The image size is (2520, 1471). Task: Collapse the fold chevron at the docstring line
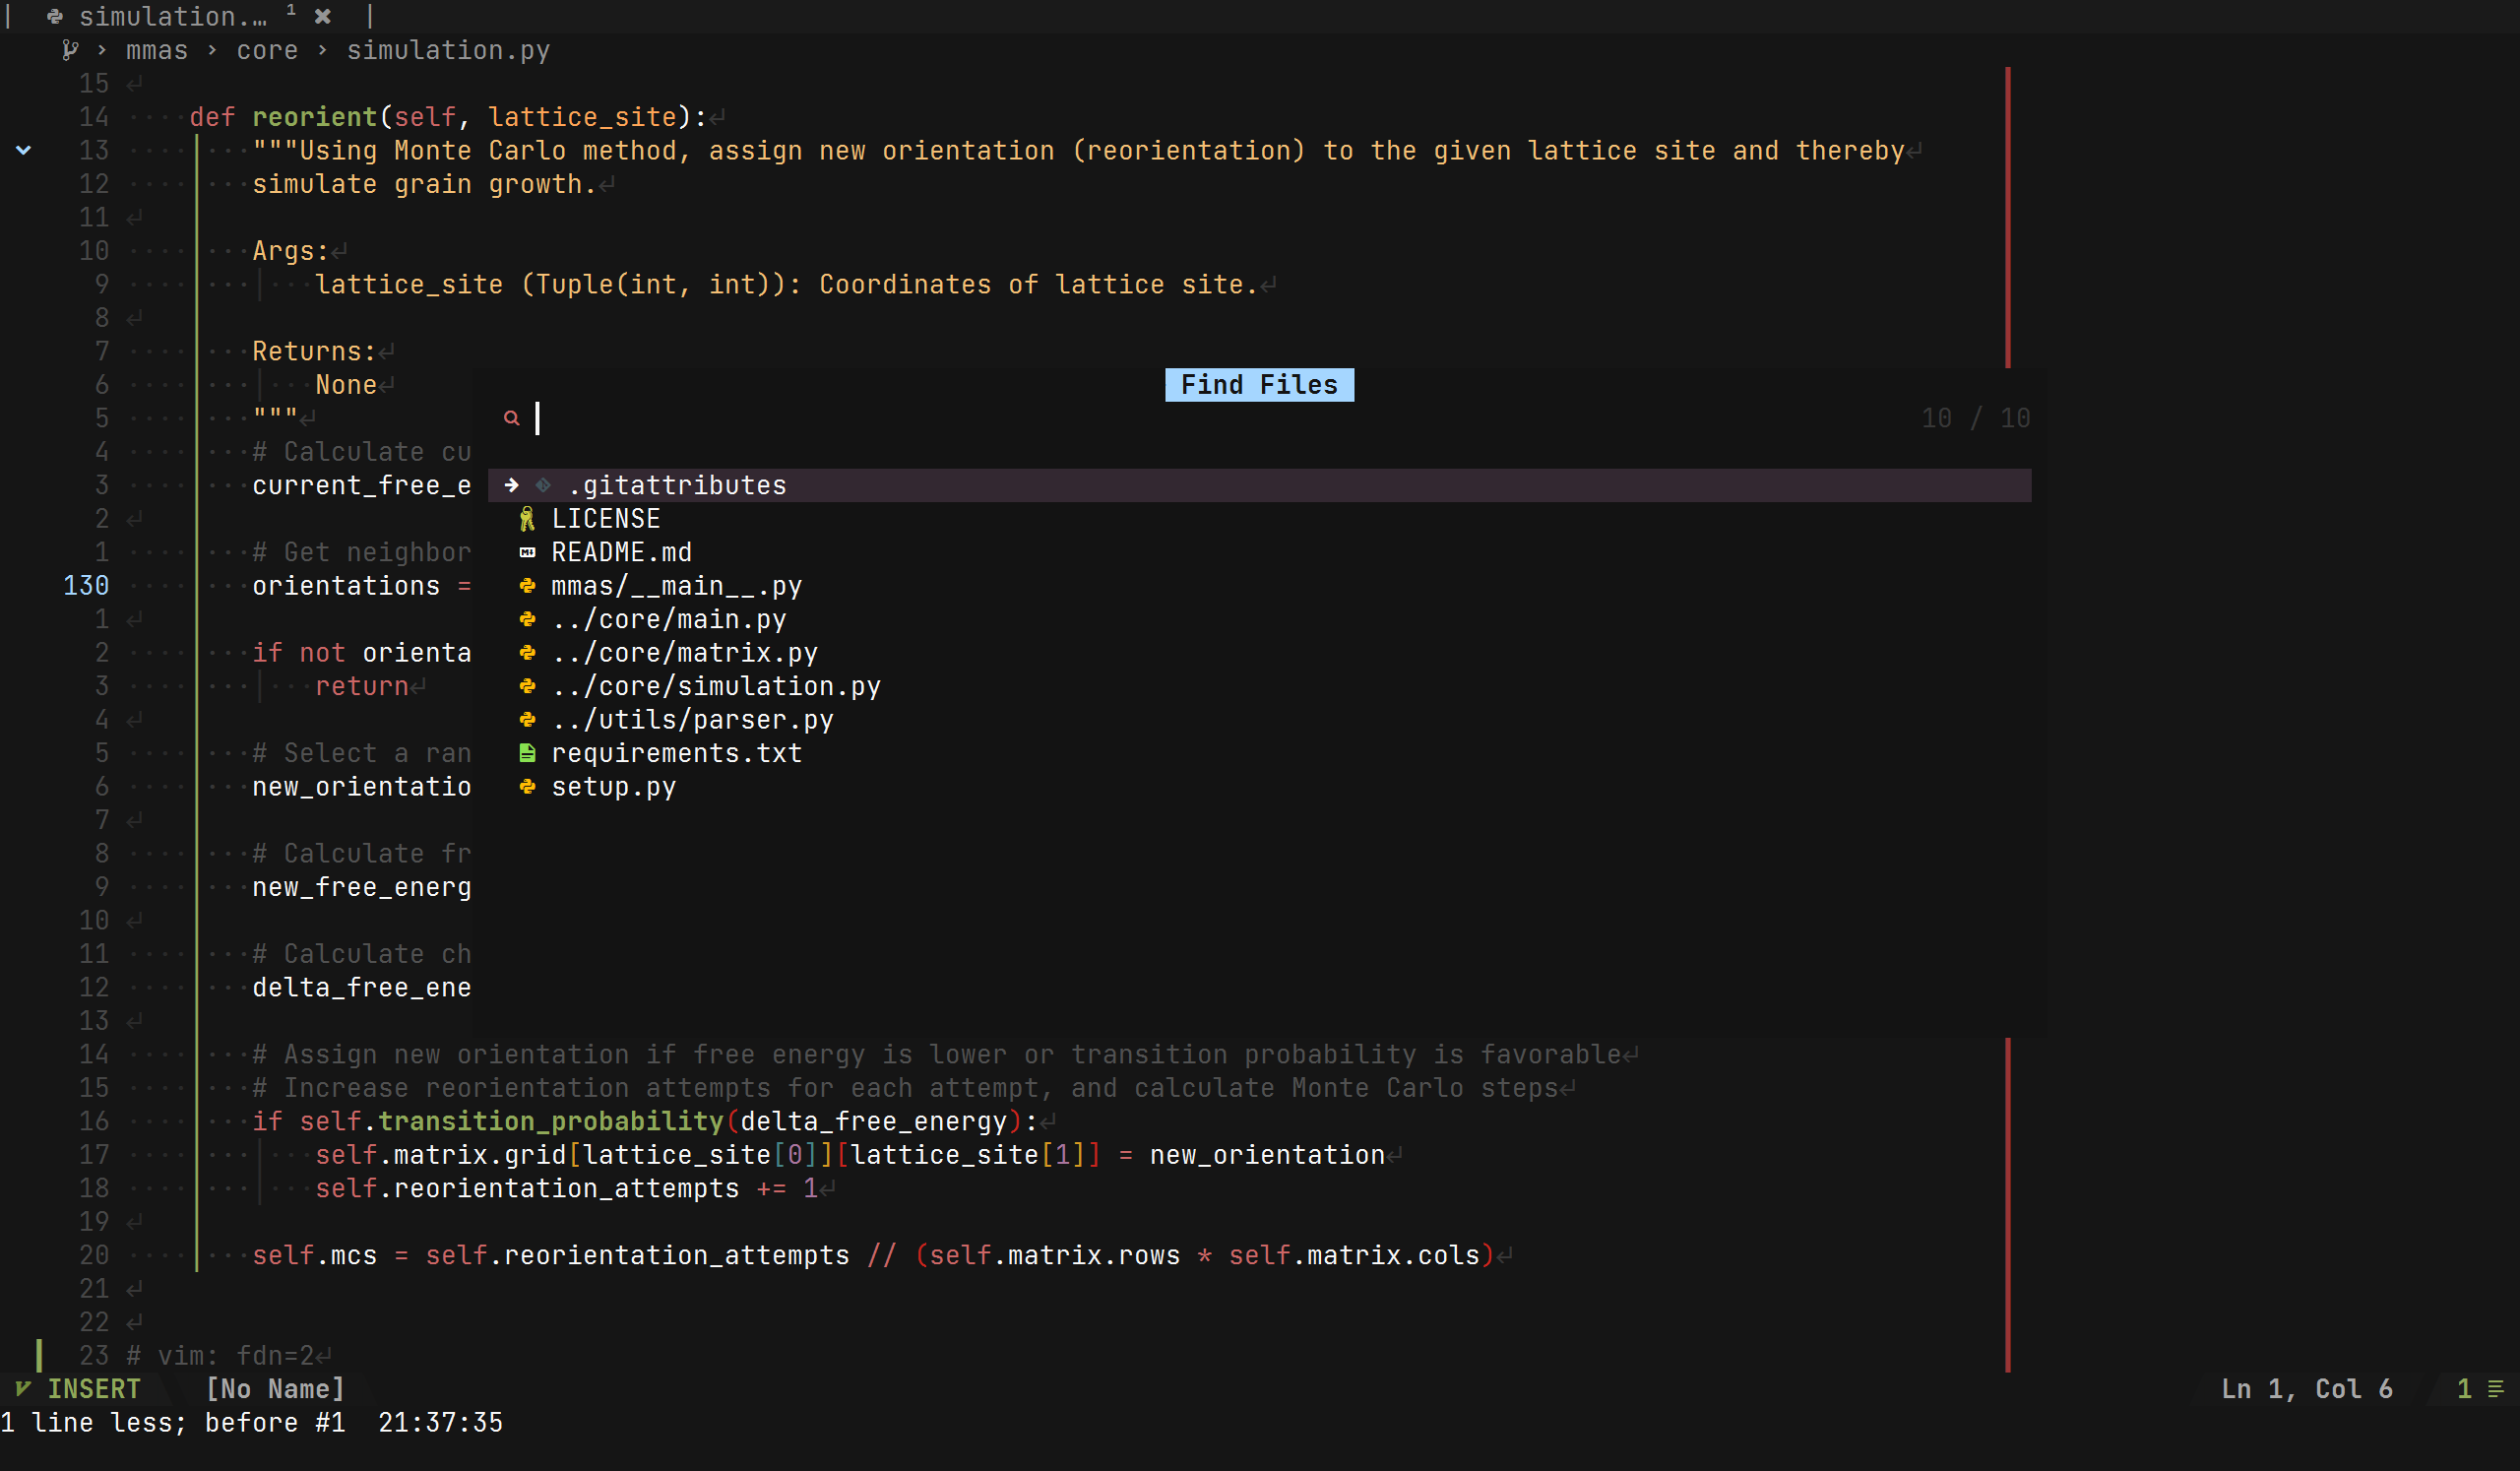coord(23,150)
